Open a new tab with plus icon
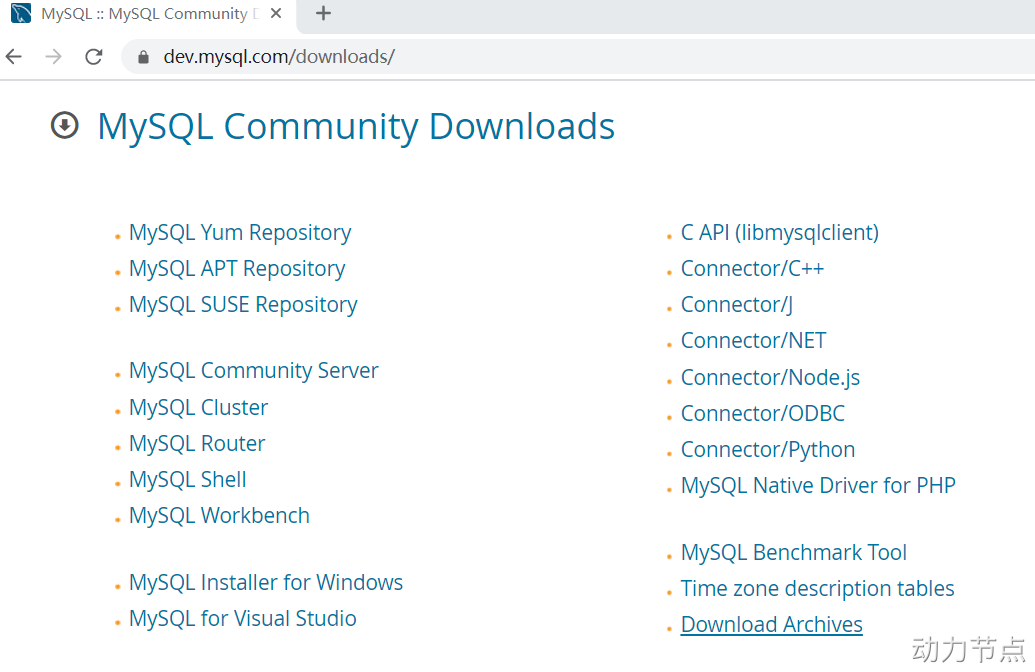Image resolution: width=1035 pixels, height=672 pixels. [x=323, y=13]
